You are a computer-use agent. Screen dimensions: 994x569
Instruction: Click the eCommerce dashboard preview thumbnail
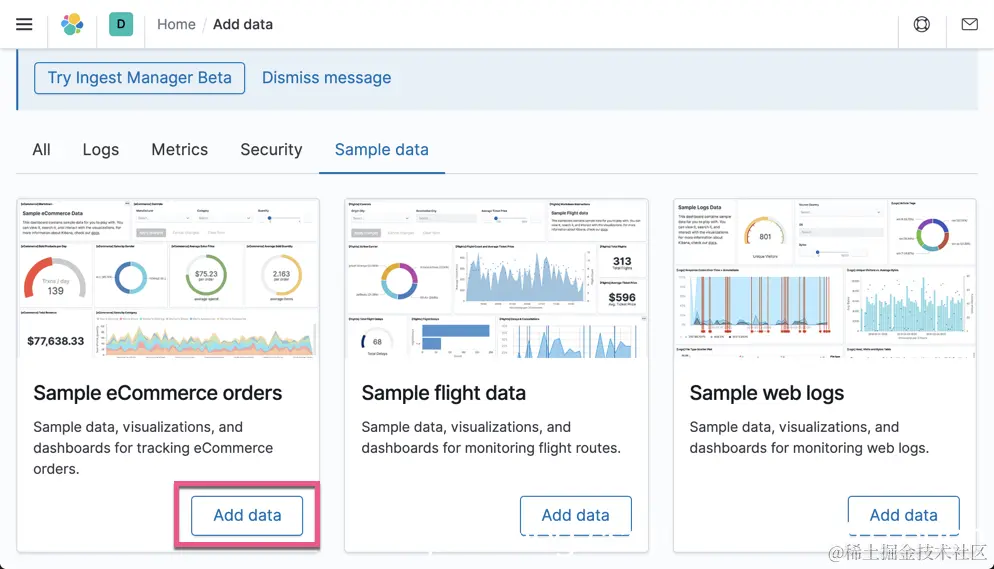[x=168, y=278]
